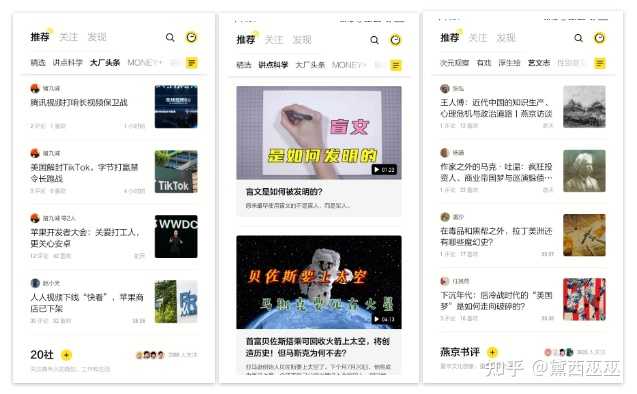Open article 美国解封TikTok,字节打赢禁令长跑战
Viewport: 637px width, 394px height.
click(84, 173)
